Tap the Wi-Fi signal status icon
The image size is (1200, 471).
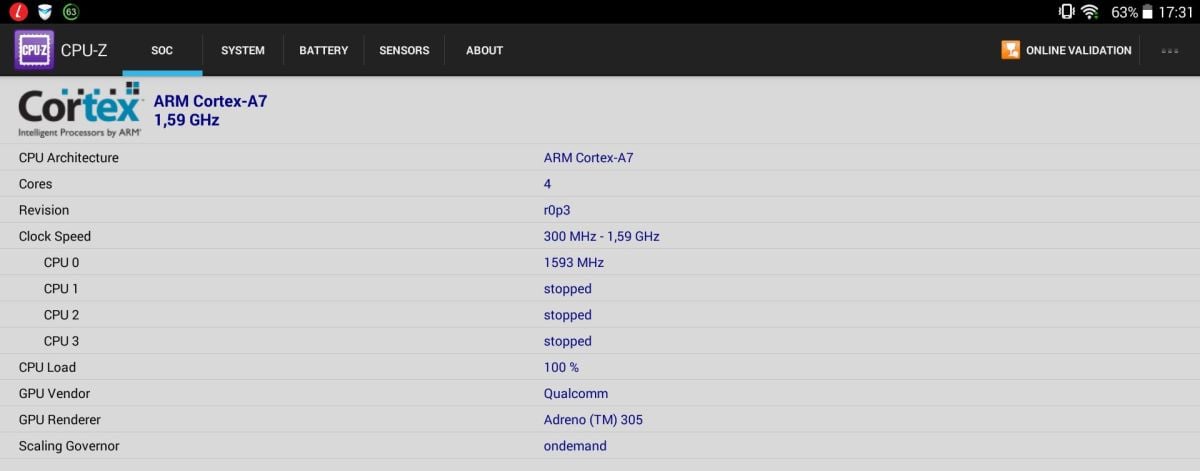point(1090,12)
